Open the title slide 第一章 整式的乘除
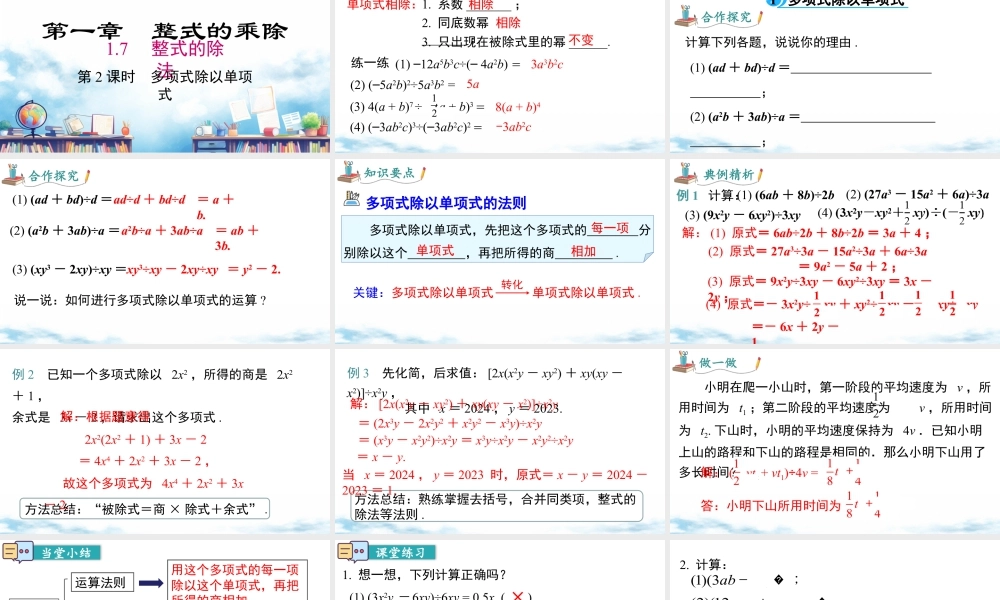The width and height of the screenshot is (1000, 600). coord(165,76)
